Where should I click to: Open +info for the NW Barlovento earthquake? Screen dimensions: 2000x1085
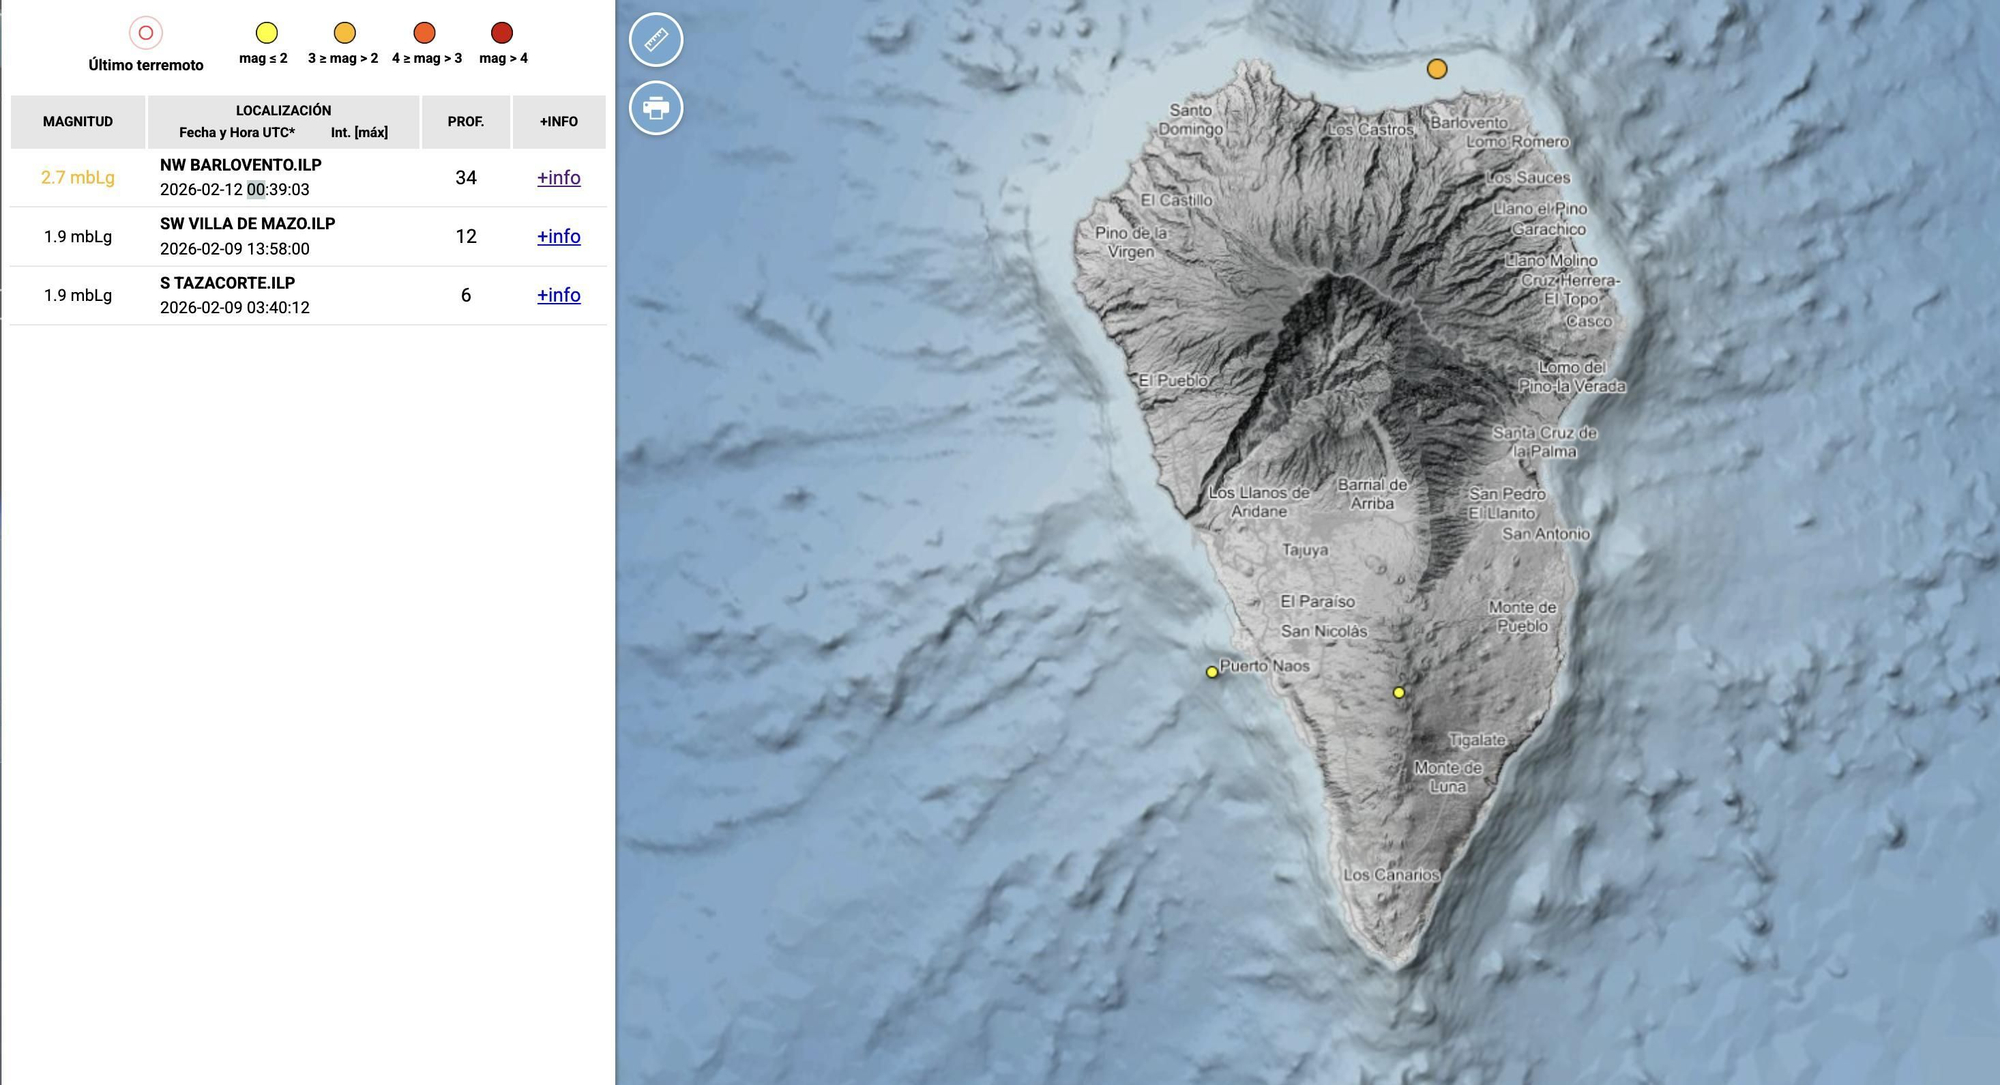click(x=558, y=177)
